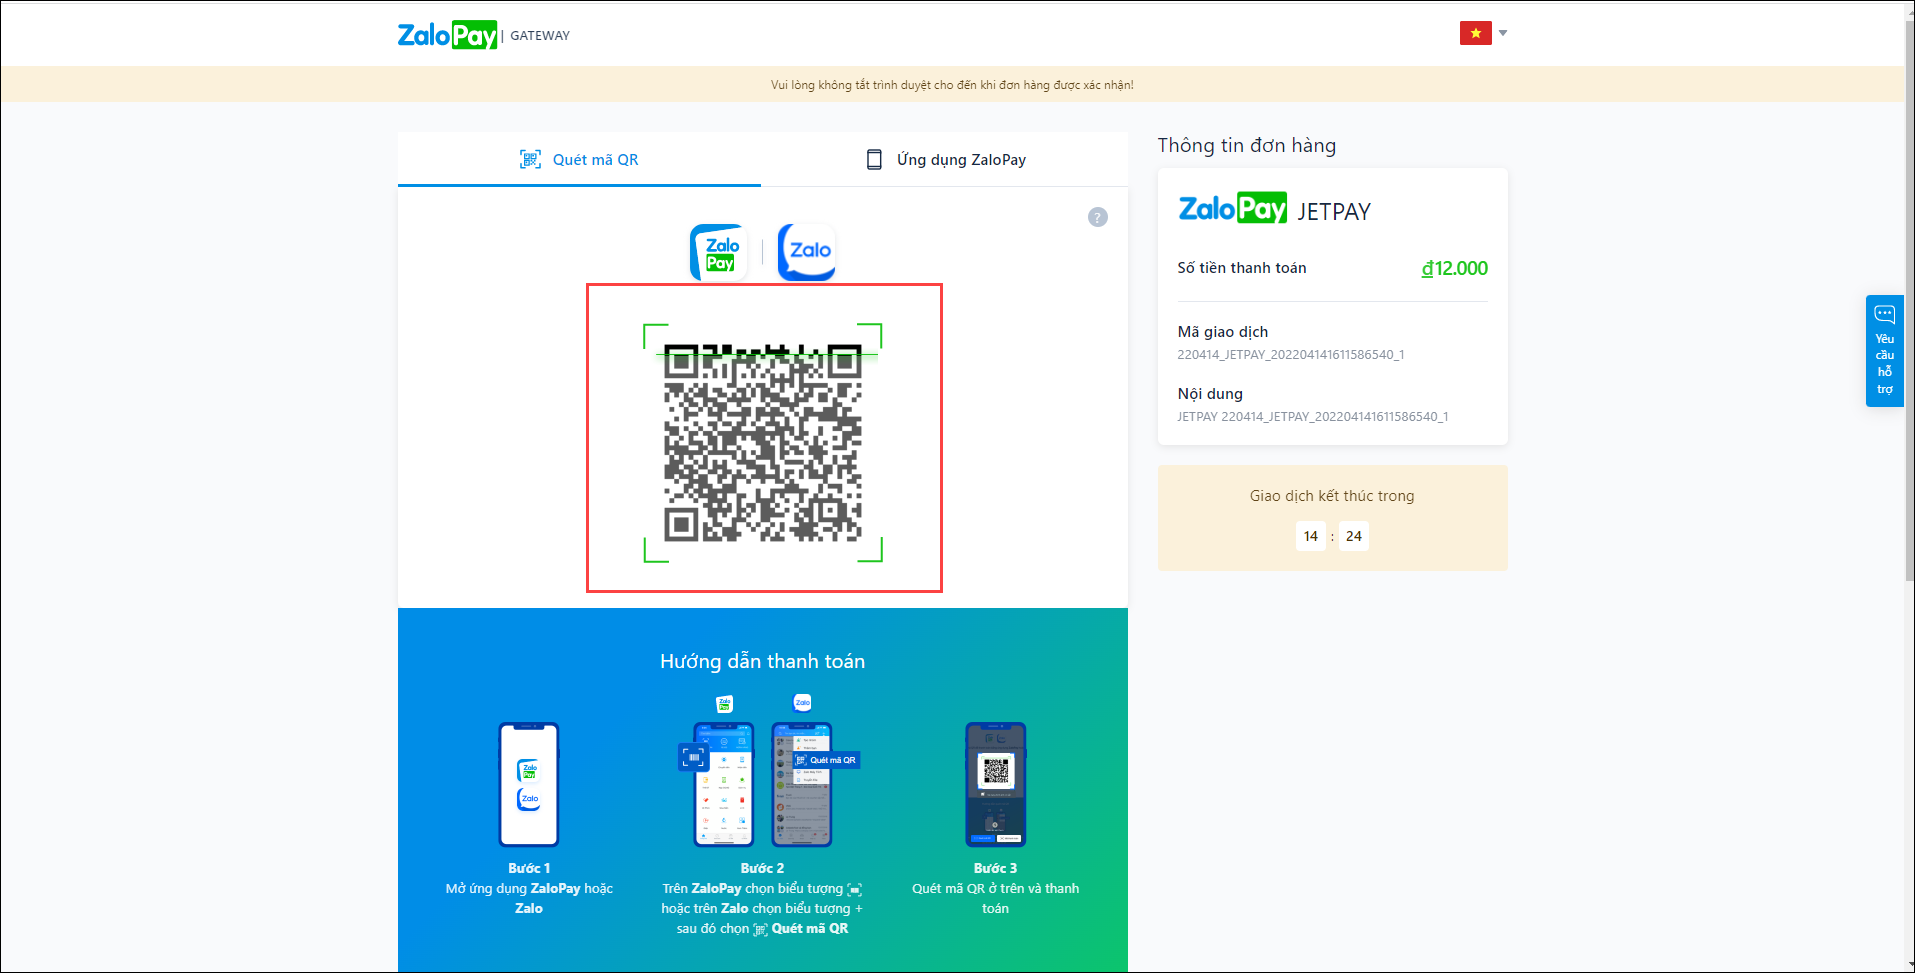Viewport: 1915px width, 973px height.
Task: Click the content text starting with JETPAY 220414_JETPAY
Action: (1313, 417)
